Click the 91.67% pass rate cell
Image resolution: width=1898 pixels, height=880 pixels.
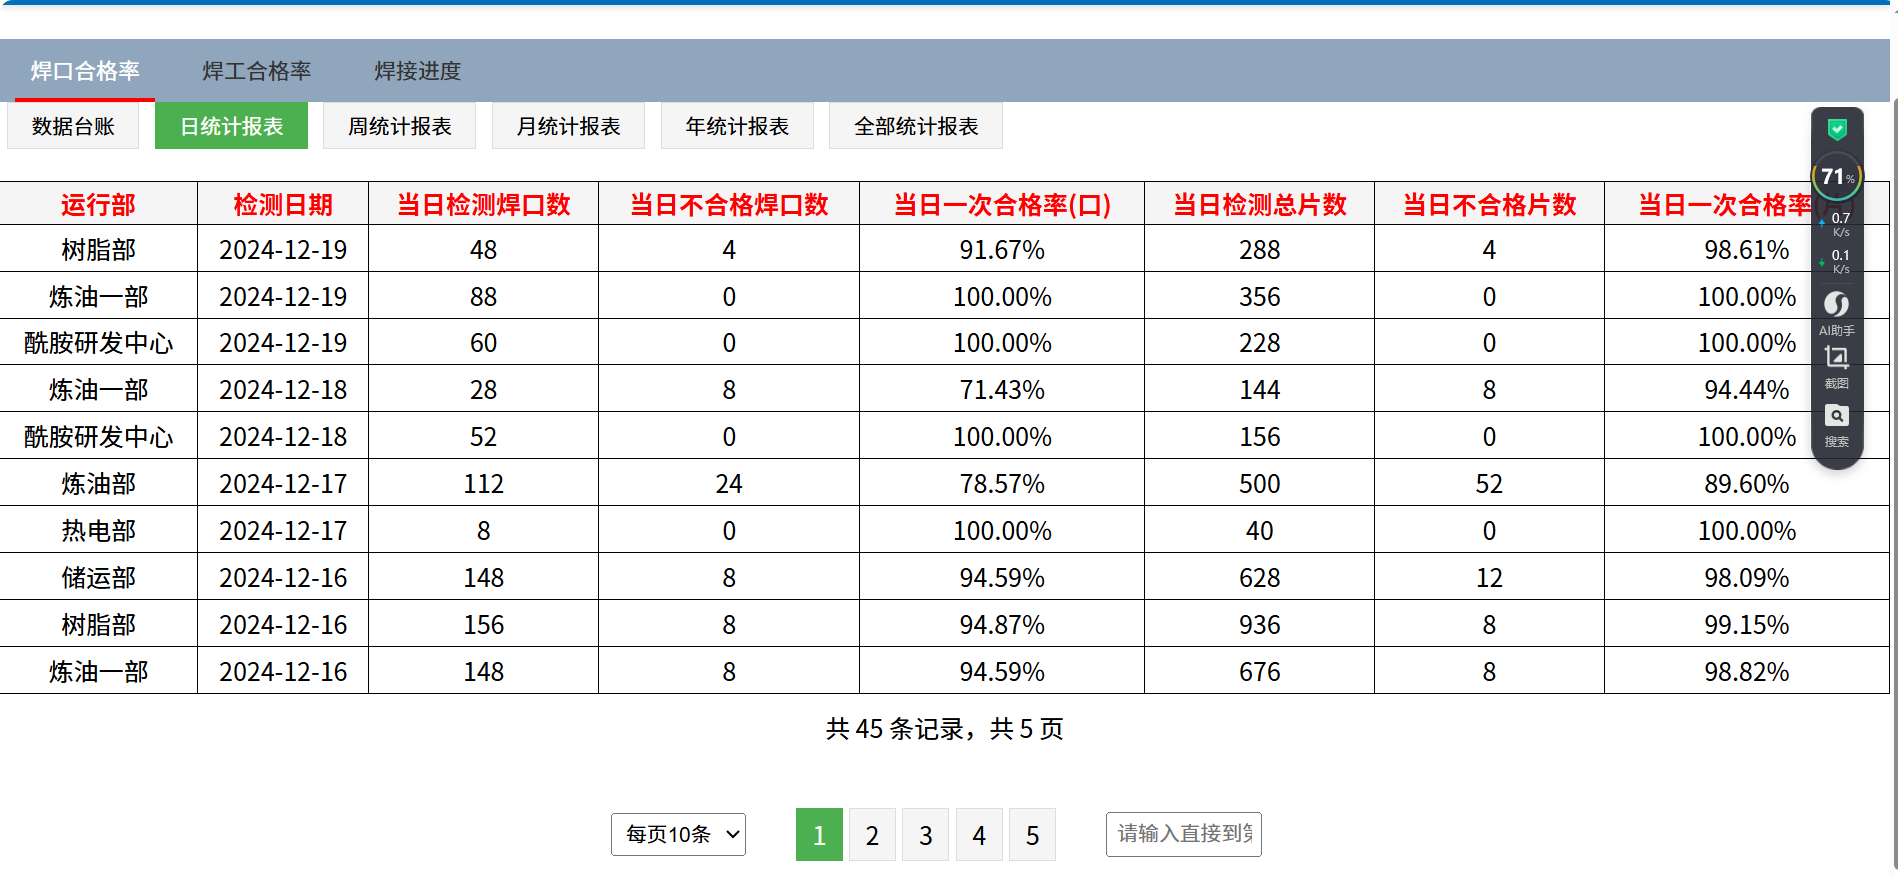click(1002, 250)
